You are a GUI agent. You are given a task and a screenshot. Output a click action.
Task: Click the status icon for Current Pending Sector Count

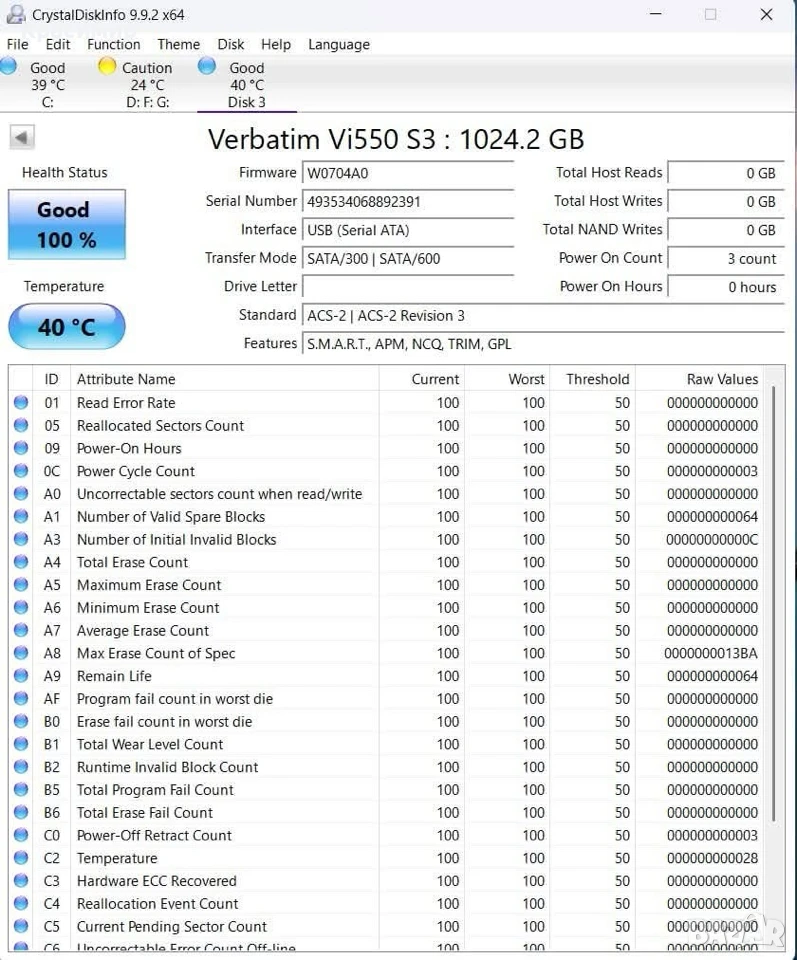[21, 926]
